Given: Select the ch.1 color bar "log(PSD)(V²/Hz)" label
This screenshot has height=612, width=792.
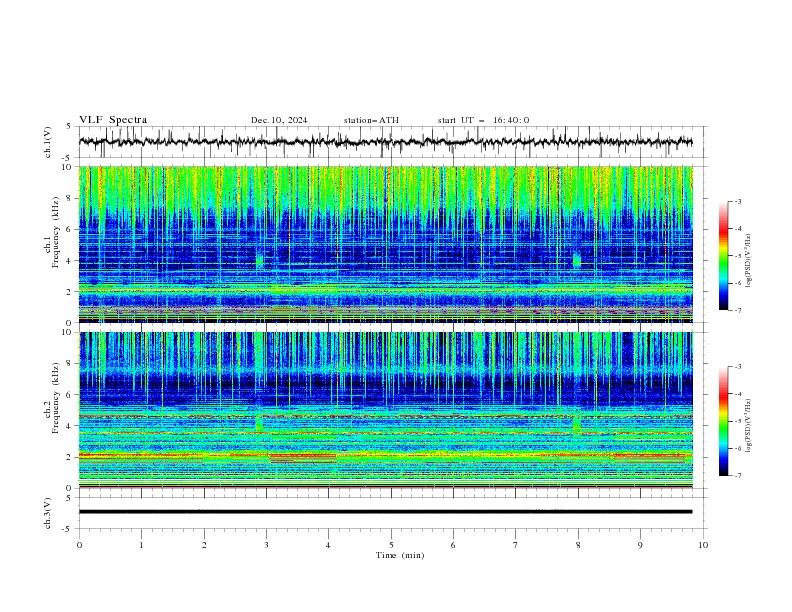Looking at the screenshot, I should [748, 261].
